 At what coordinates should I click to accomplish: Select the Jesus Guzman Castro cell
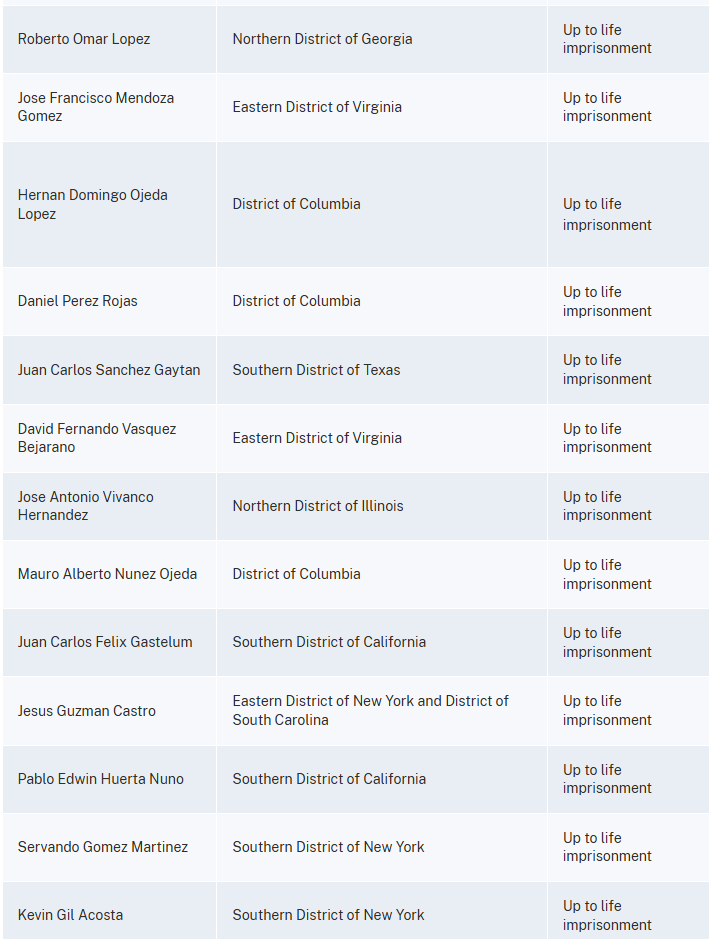(87, 711)
